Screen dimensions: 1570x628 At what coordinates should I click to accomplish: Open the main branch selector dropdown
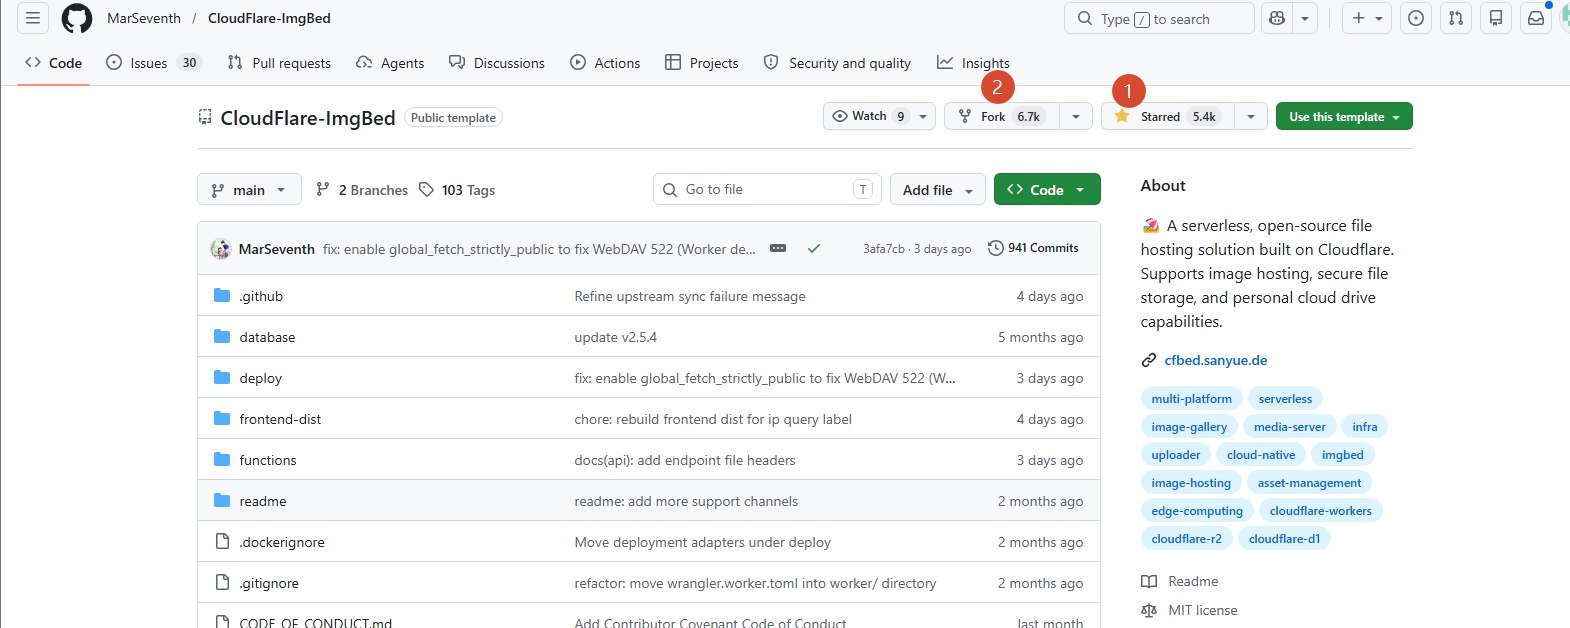(x=250, y=189)
